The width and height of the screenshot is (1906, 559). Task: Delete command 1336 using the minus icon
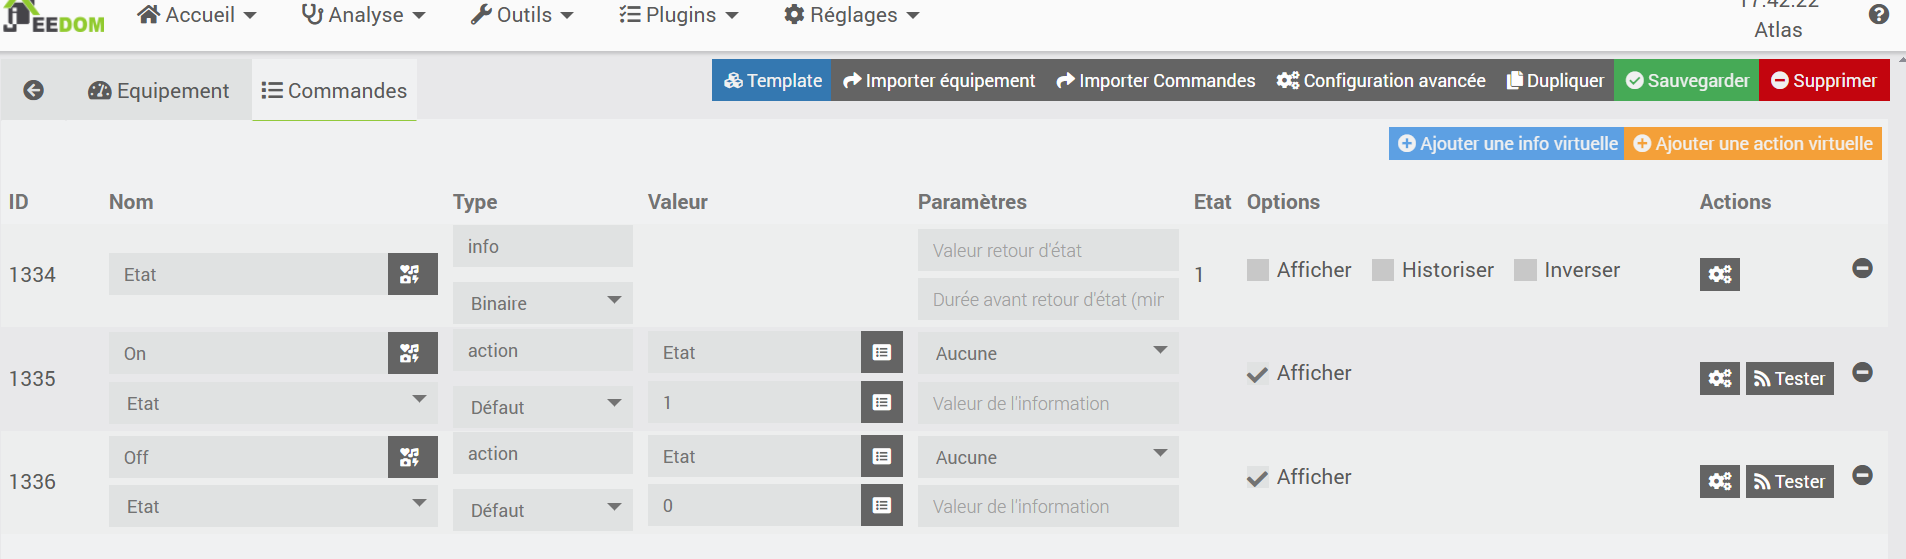coord(1862,475)
